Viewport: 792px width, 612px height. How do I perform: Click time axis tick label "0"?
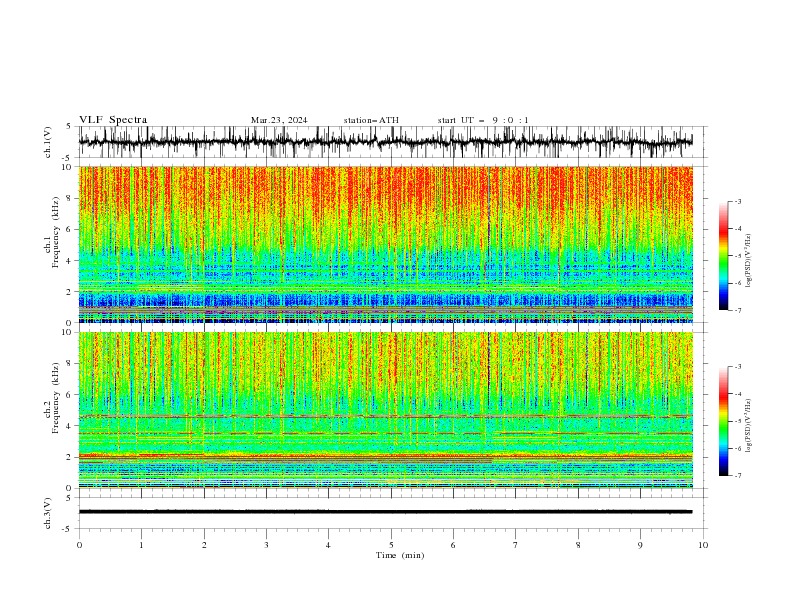(x=79, y=545)
